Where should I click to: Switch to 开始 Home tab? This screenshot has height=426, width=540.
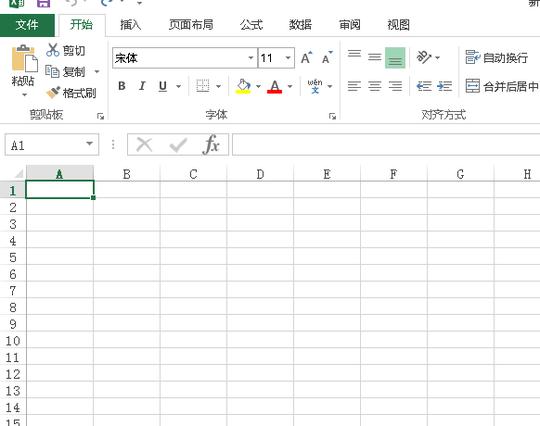coord(82,25)
